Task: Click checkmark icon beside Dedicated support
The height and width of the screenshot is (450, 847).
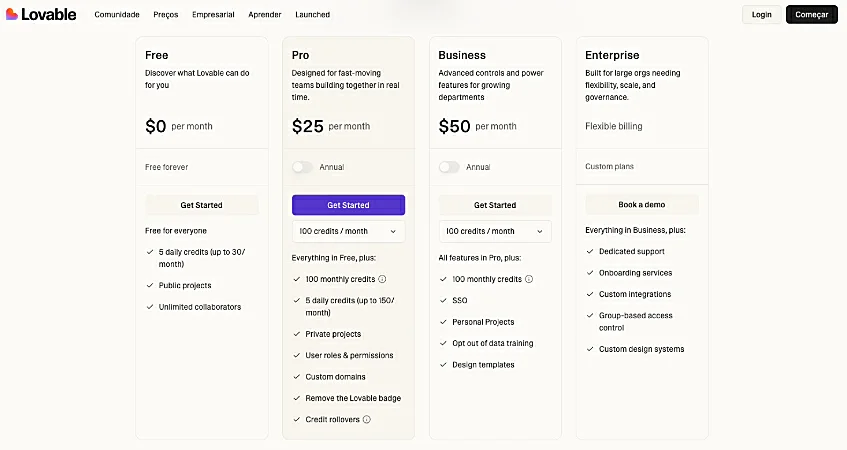Action: (x=590, y=251)
